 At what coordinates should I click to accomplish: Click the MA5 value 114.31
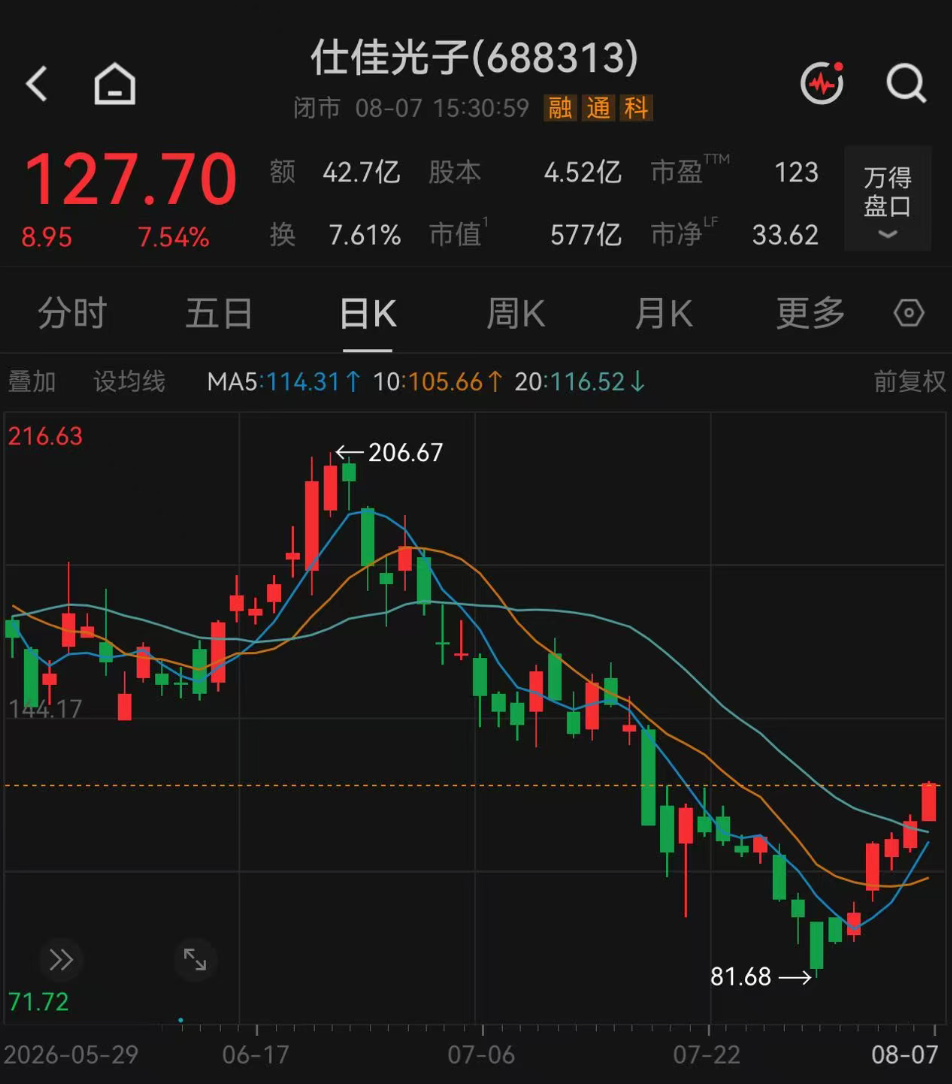click(303, 382)
